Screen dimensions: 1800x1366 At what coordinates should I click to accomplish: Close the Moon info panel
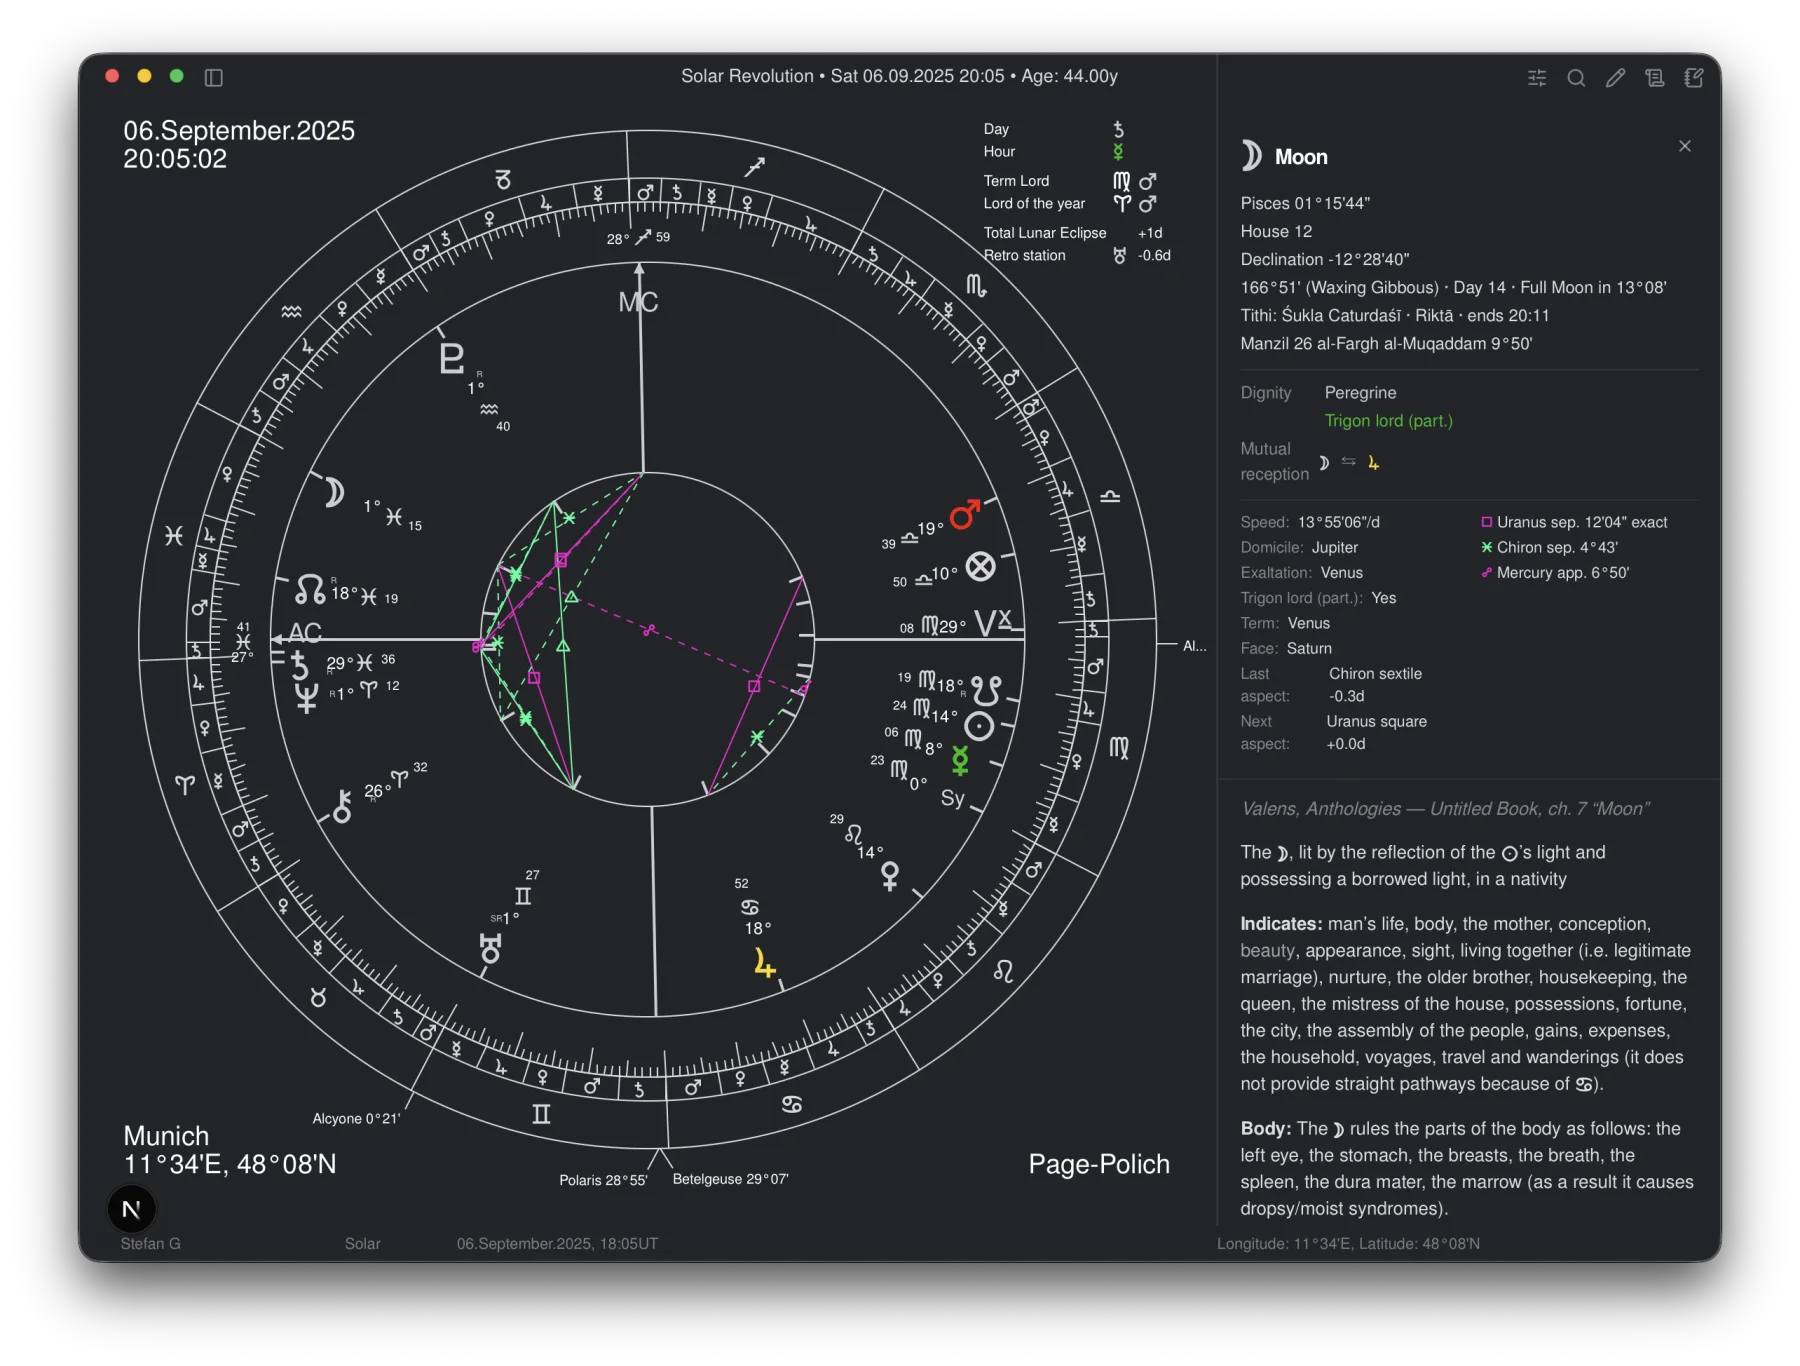point(1685,146)
